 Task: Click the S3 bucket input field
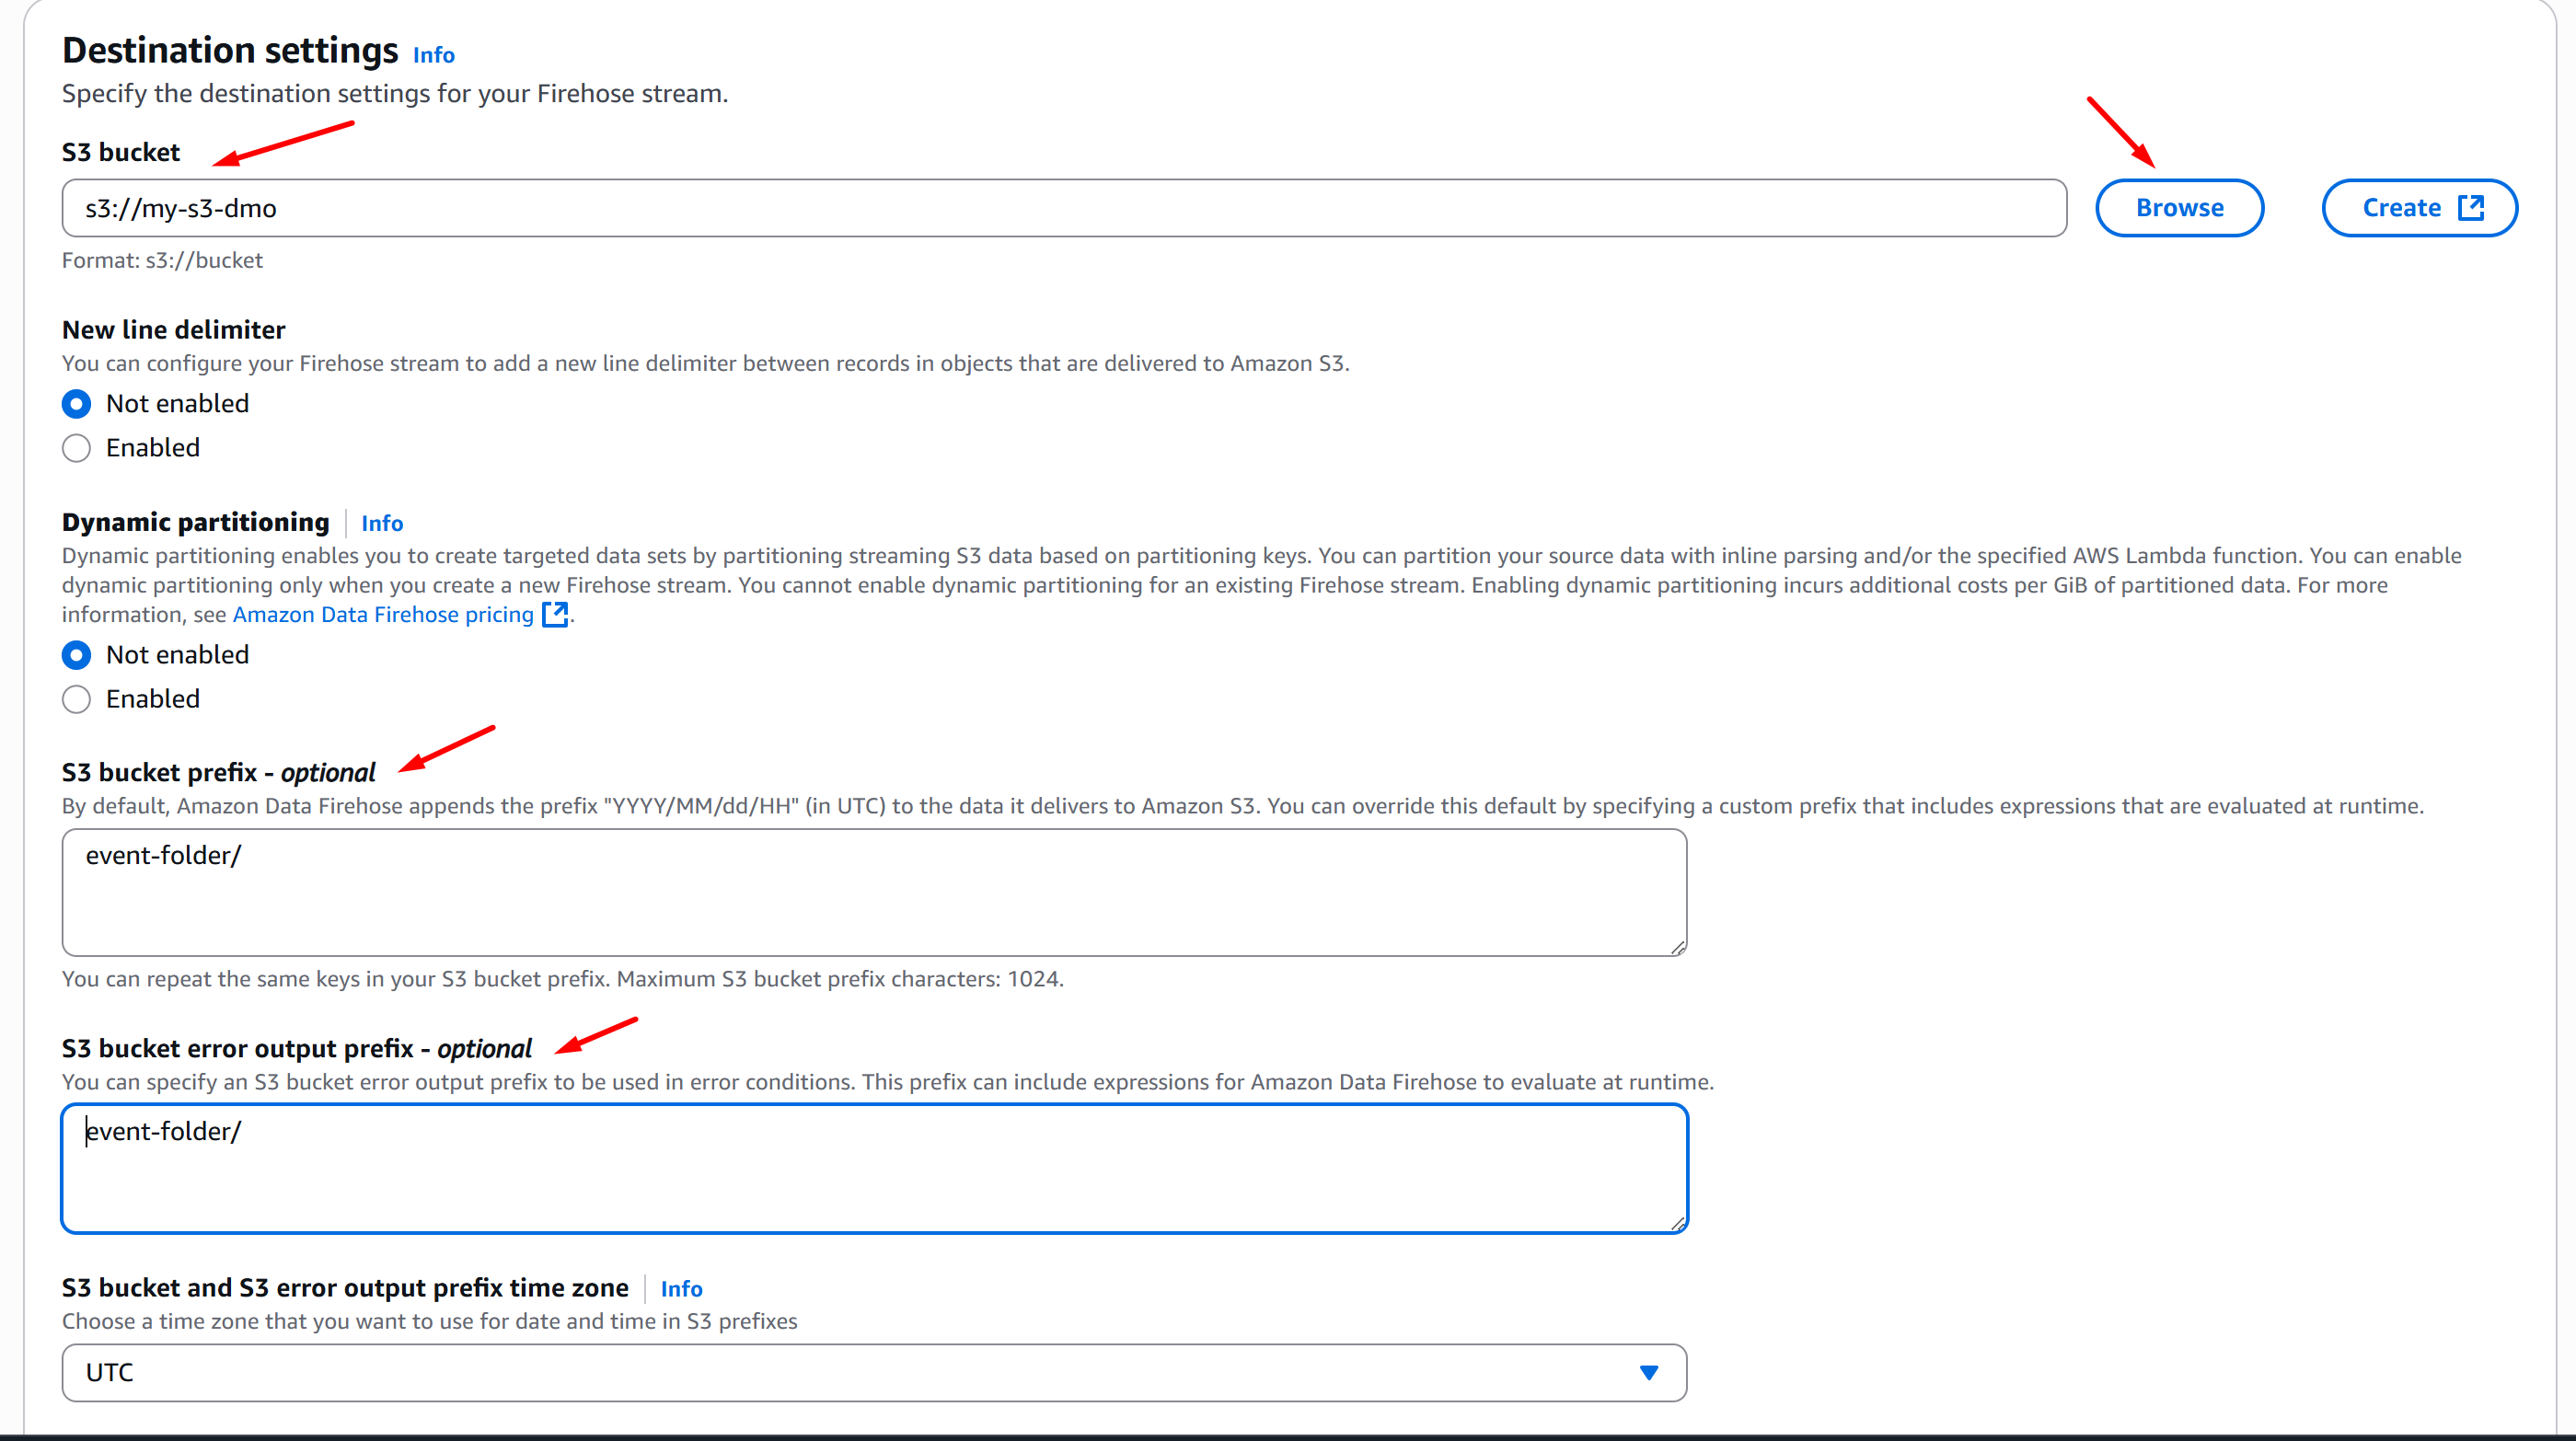[x=1063, y=208]
